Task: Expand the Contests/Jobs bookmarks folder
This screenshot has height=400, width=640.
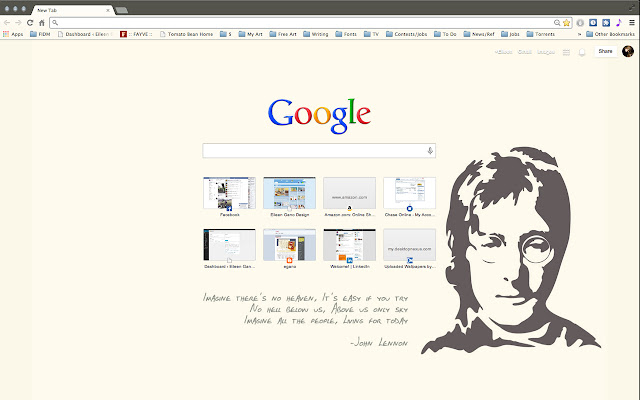Action: [407, 34]
